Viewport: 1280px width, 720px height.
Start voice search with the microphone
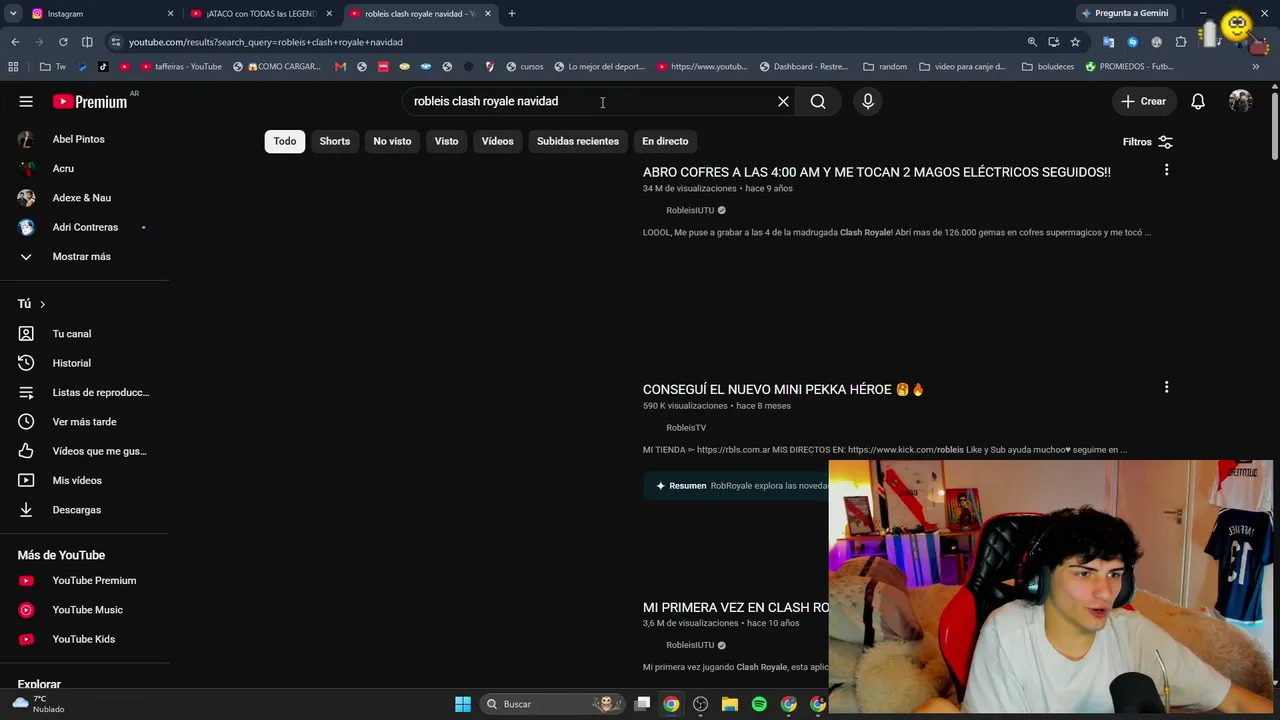click(868, 101)
